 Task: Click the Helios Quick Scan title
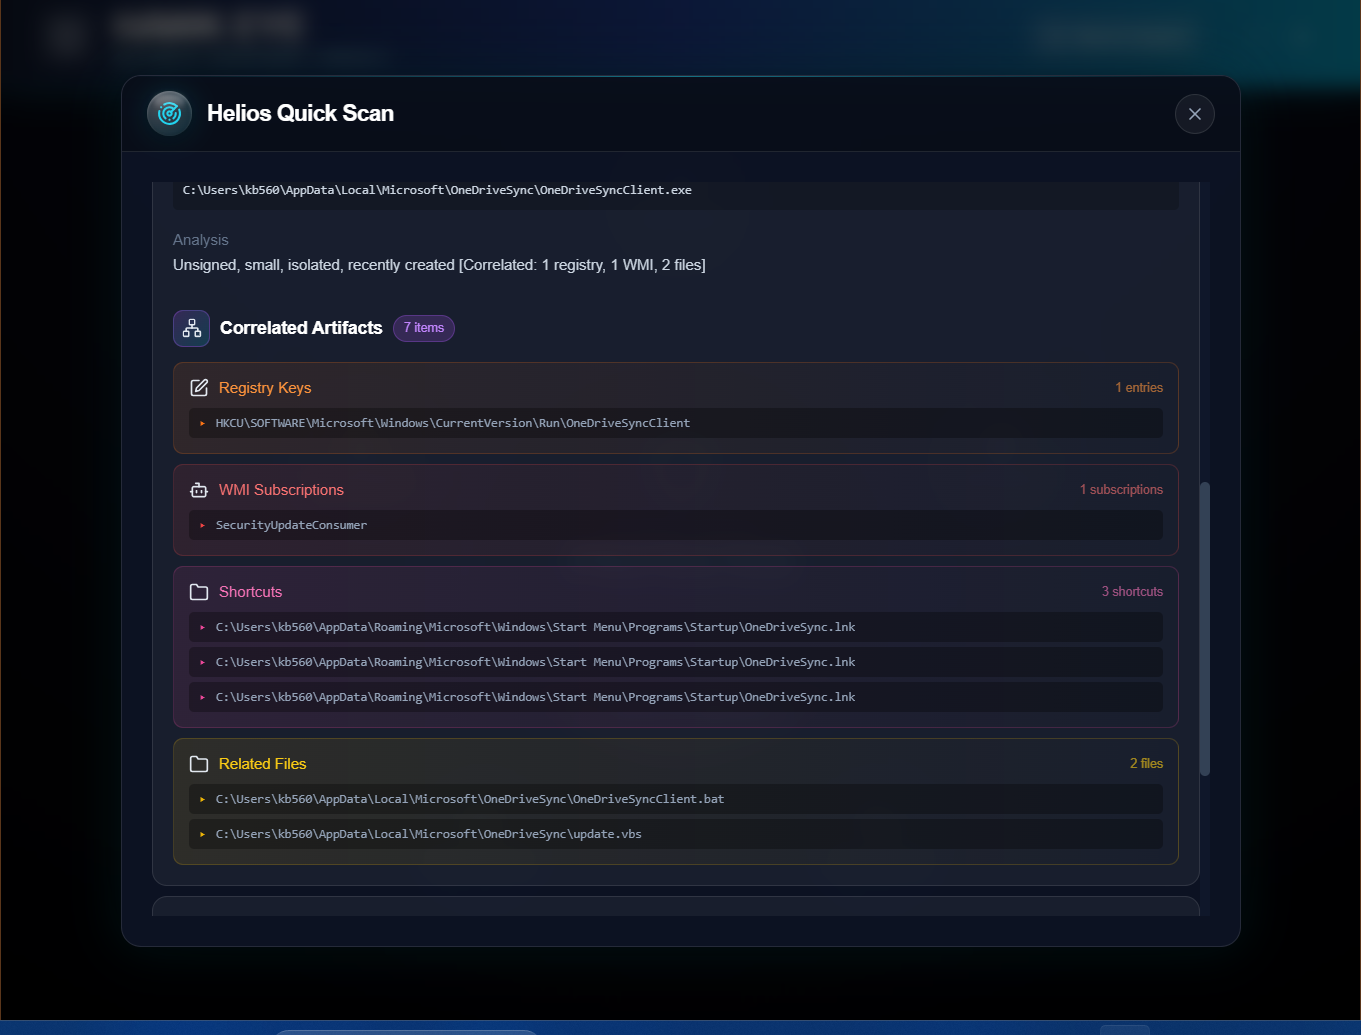(x=300, y=113)
